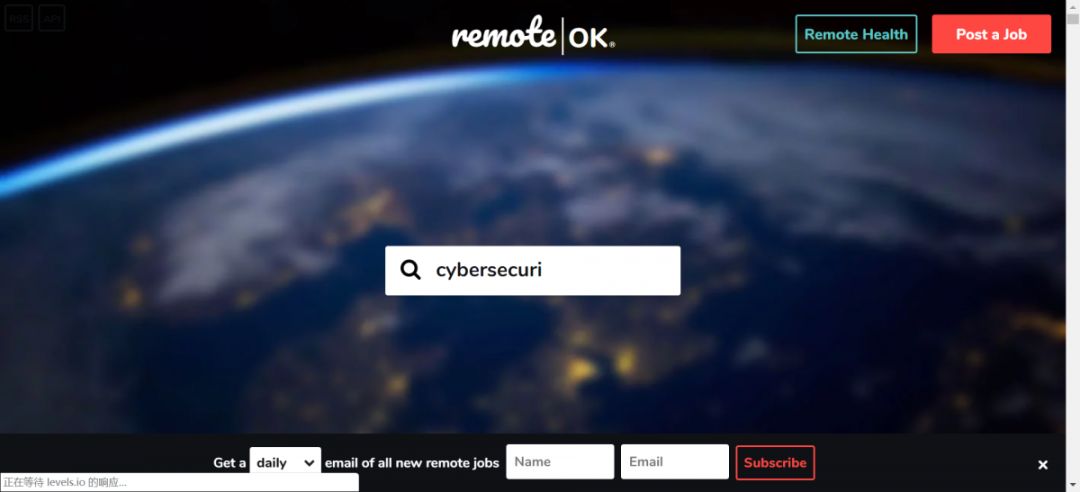Click the Subscribe button
Screen dimensions: 1080x492
[775, 462]
